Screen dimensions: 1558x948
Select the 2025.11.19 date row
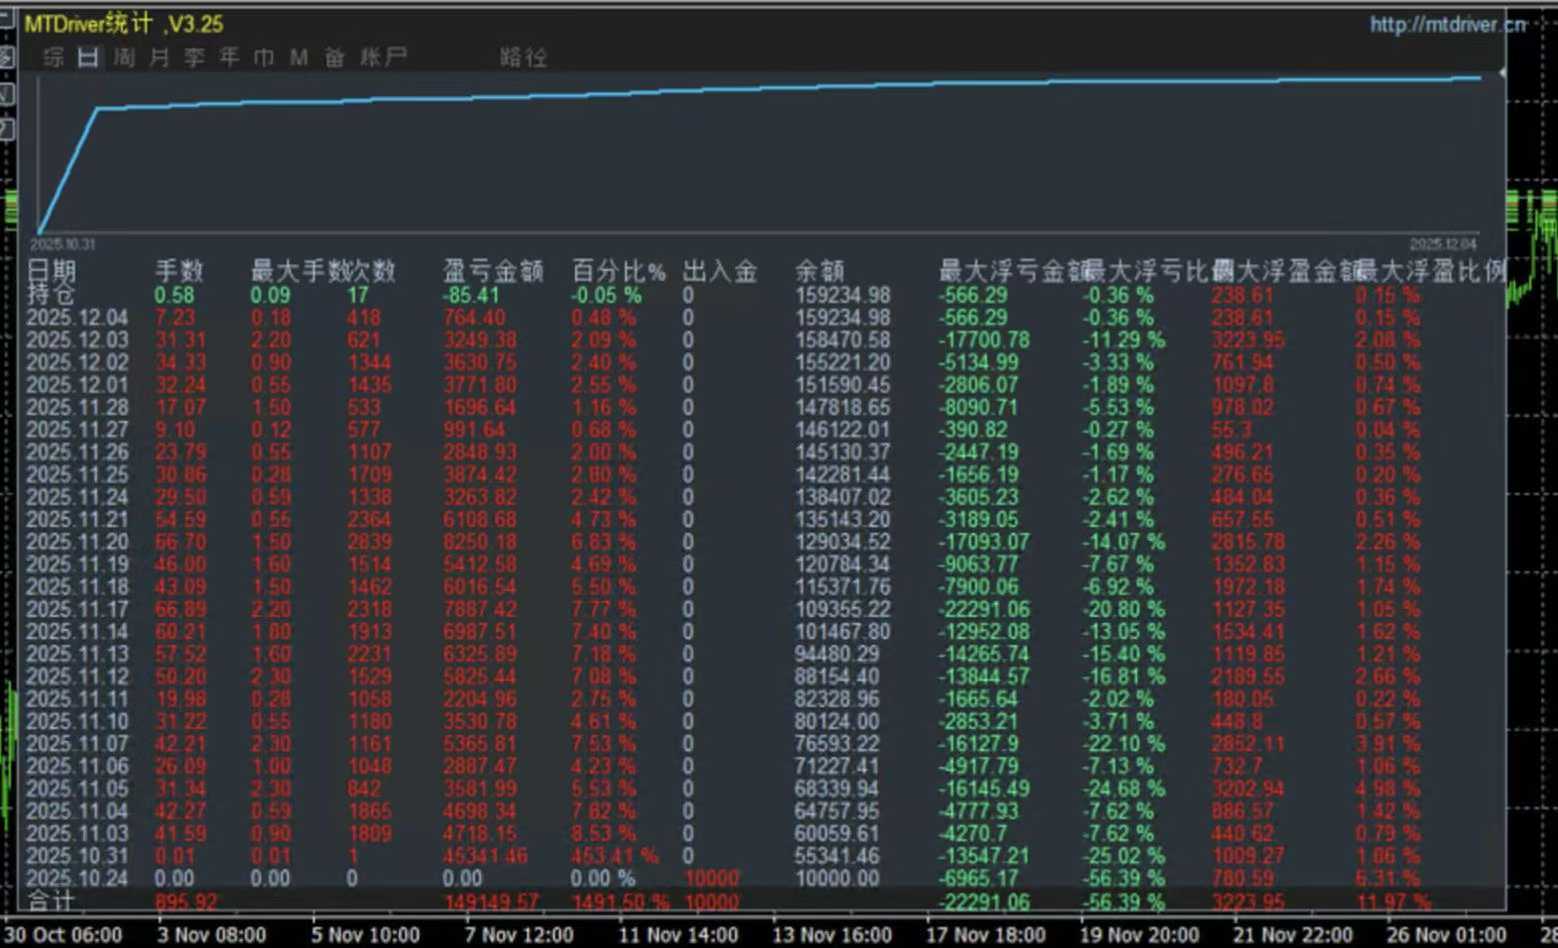point(77,565)
